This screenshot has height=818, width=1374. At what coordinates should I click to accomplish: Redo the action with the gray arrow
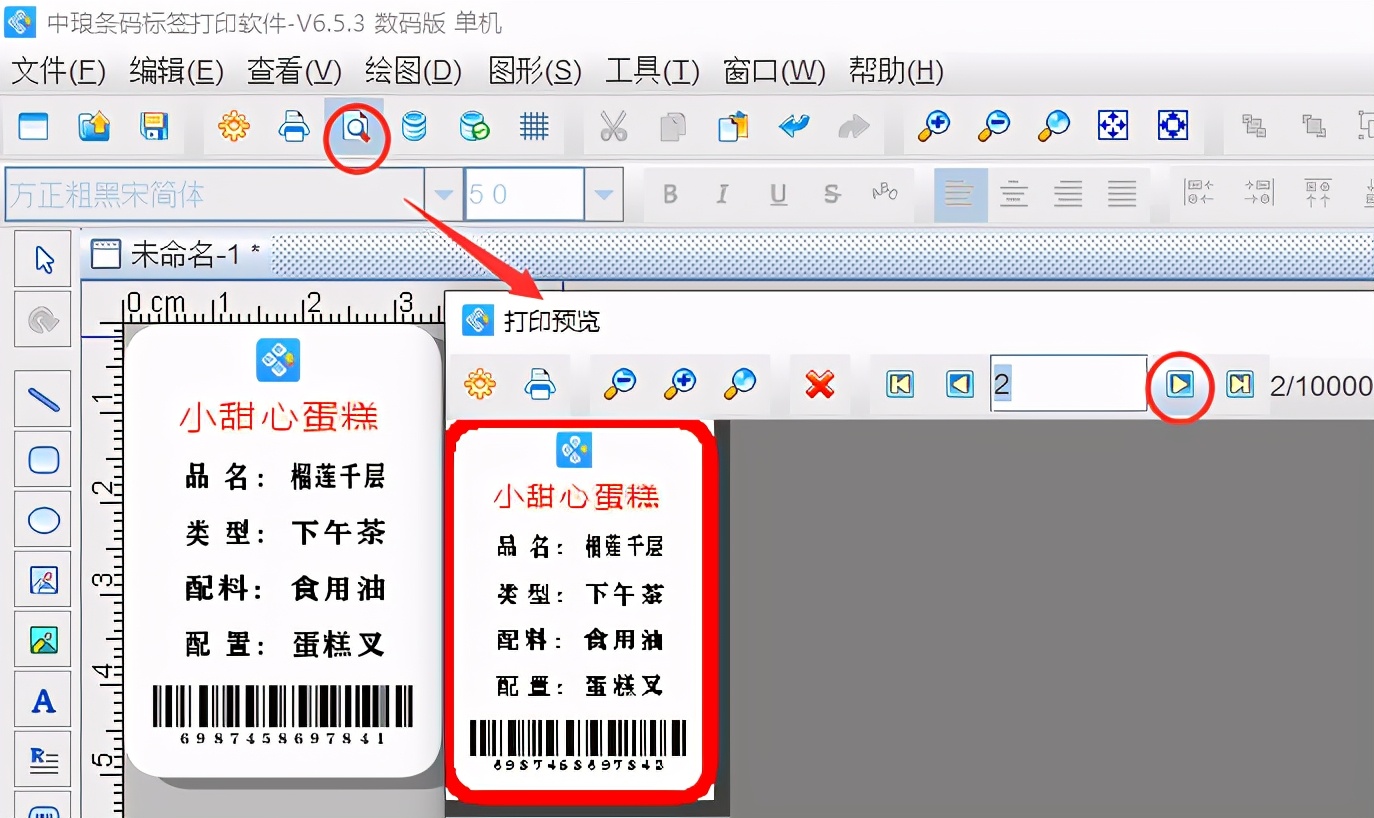[x=853, y=126]
